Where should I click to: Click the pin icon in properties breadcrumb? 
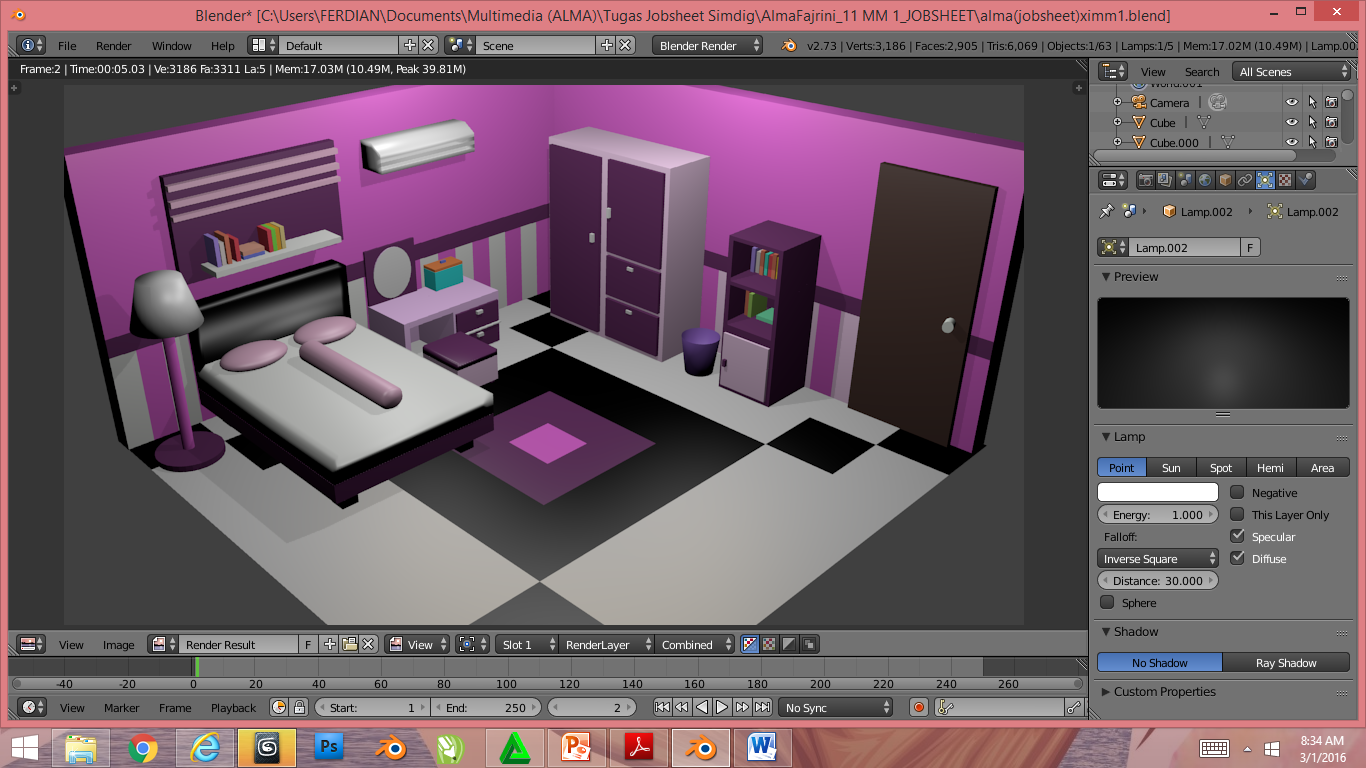(1106, 212)
